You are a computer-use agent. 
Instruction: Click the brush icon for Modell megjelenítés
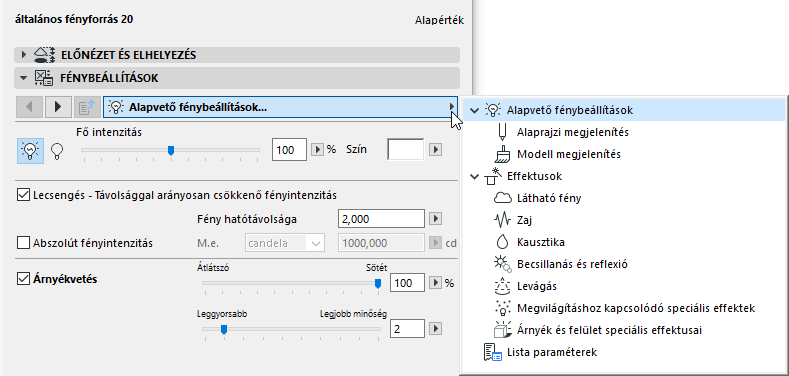coord(501,154)
